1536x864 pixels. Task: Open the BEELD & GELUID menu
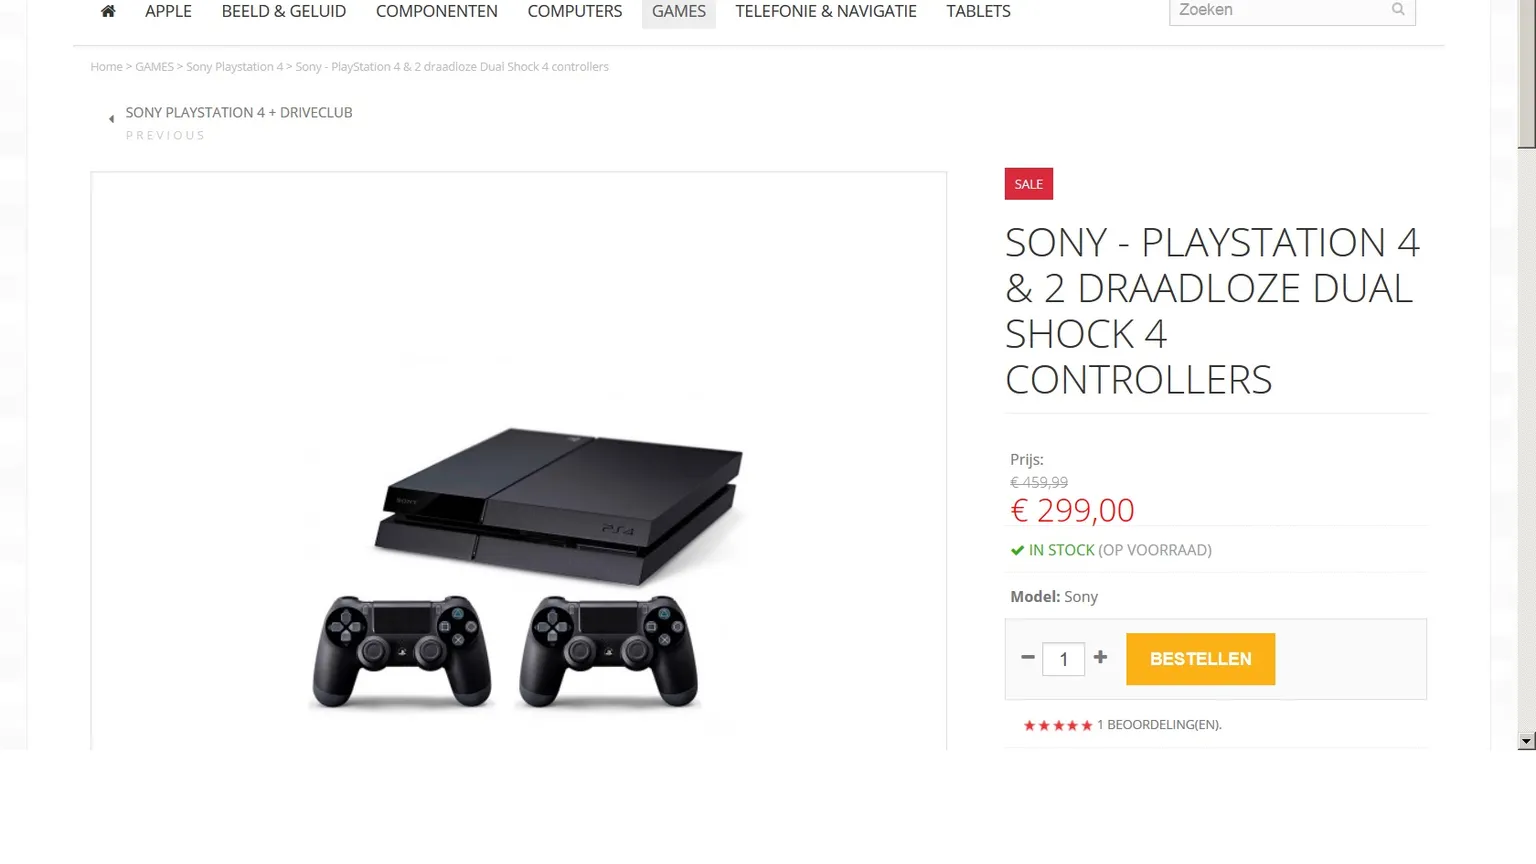(284, 11)
